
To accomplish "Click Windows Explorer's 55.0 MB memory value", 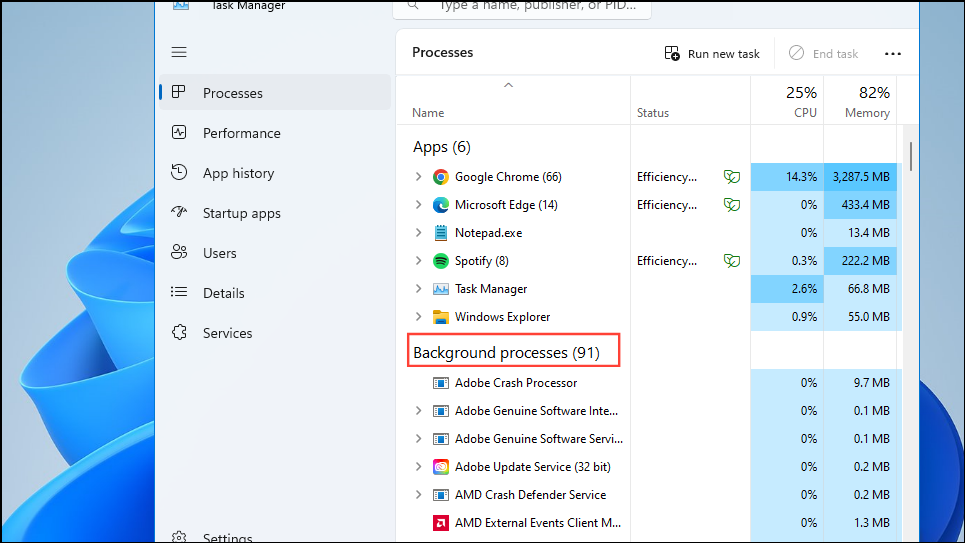I will tap(860, 317).
